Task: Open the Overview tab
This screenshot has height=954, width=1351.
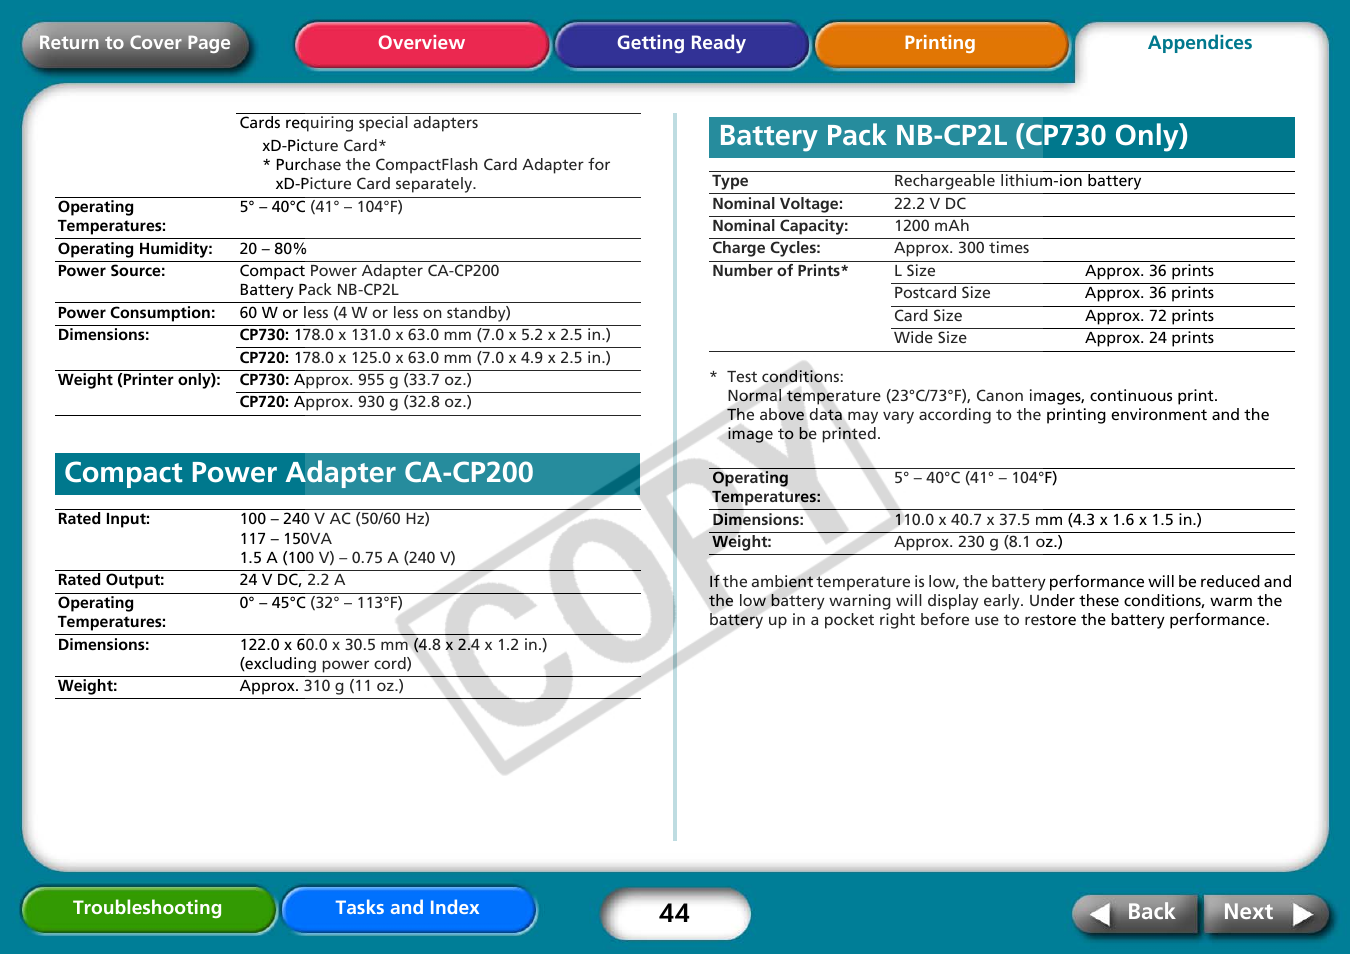Action: click(421, 44)
